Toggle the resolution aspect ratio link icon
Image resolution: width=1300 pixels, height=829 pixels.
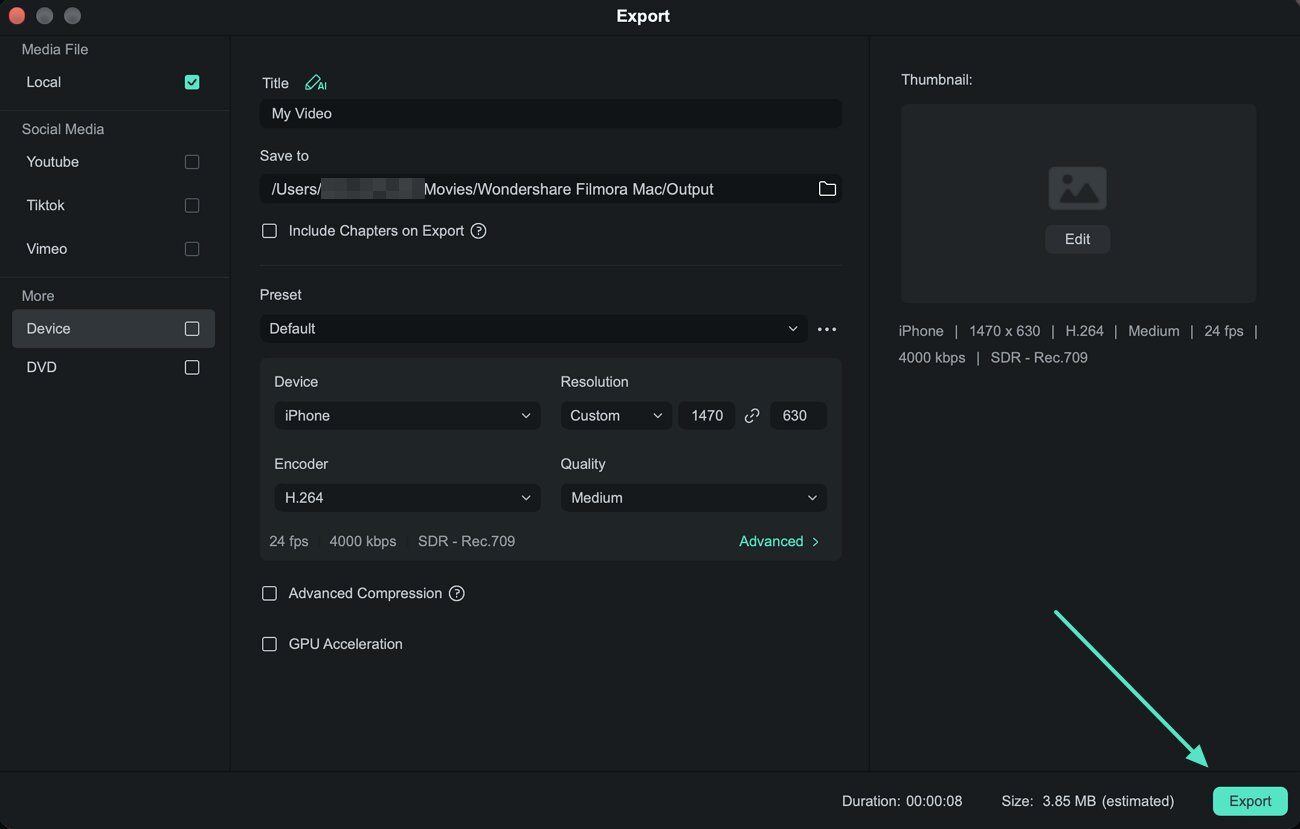tap(752, 416)
